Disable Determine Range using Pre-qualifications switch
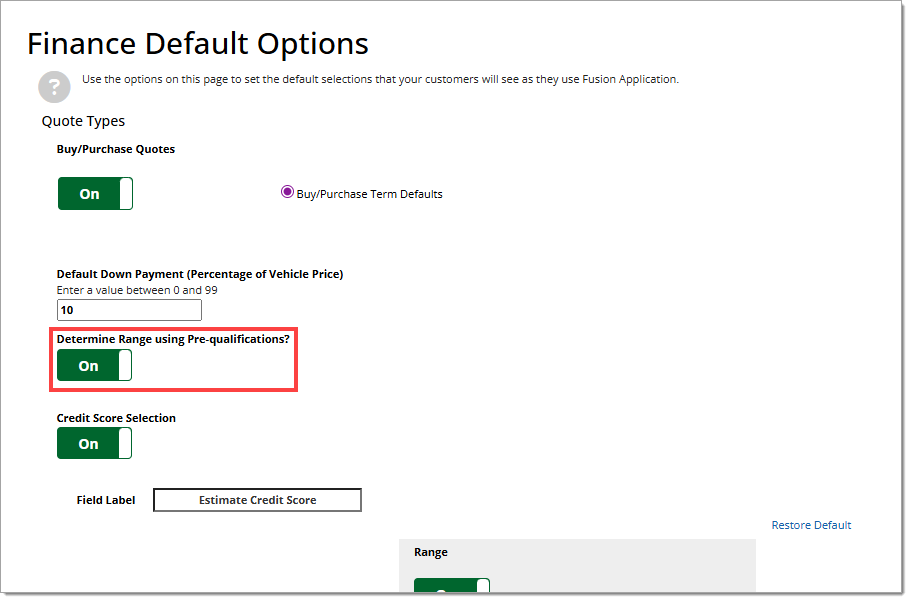The height and width of the screenshot is (600, 909). coord(94,366)
